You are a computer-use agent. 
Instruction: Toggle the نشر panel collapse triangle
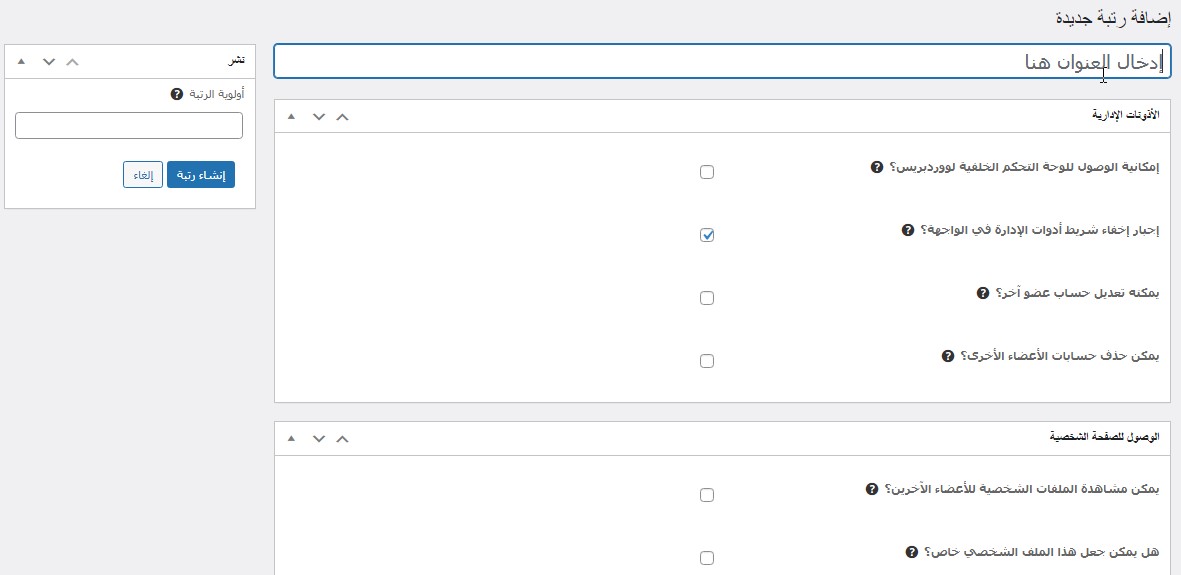pyautogui.click(x=21, y=61)
